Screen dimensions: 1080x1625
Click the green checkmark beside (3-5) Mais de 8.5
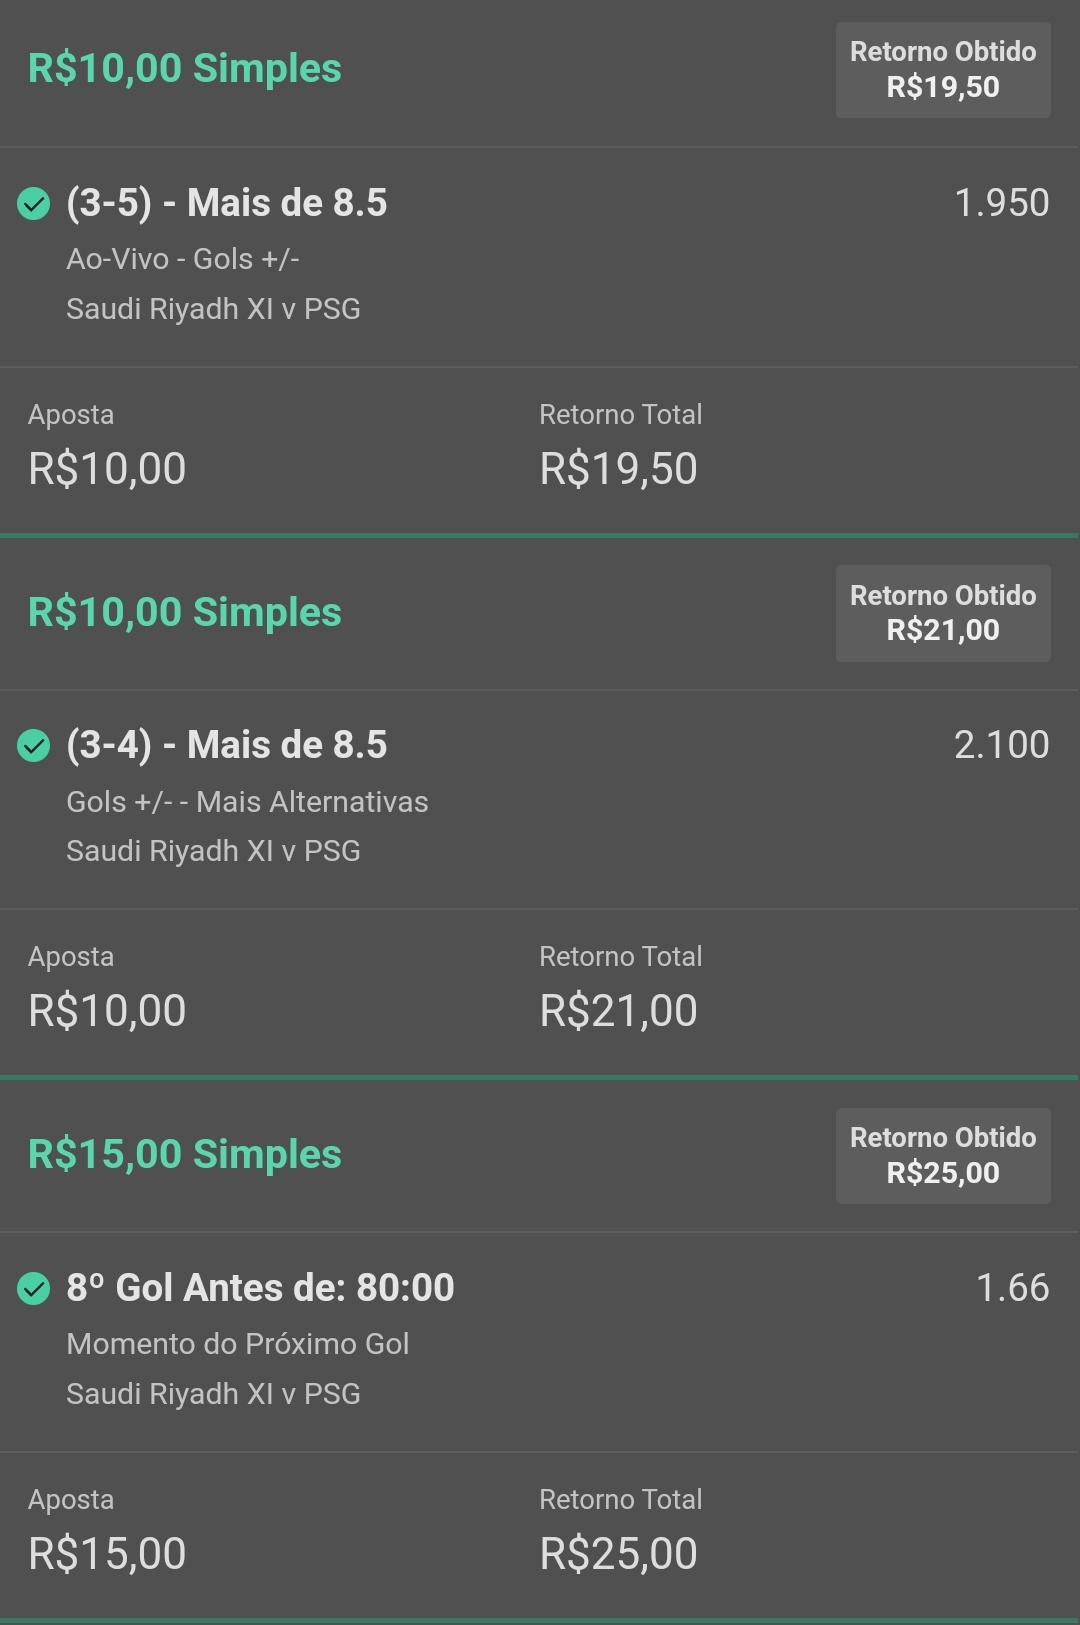tap(34, 204)
